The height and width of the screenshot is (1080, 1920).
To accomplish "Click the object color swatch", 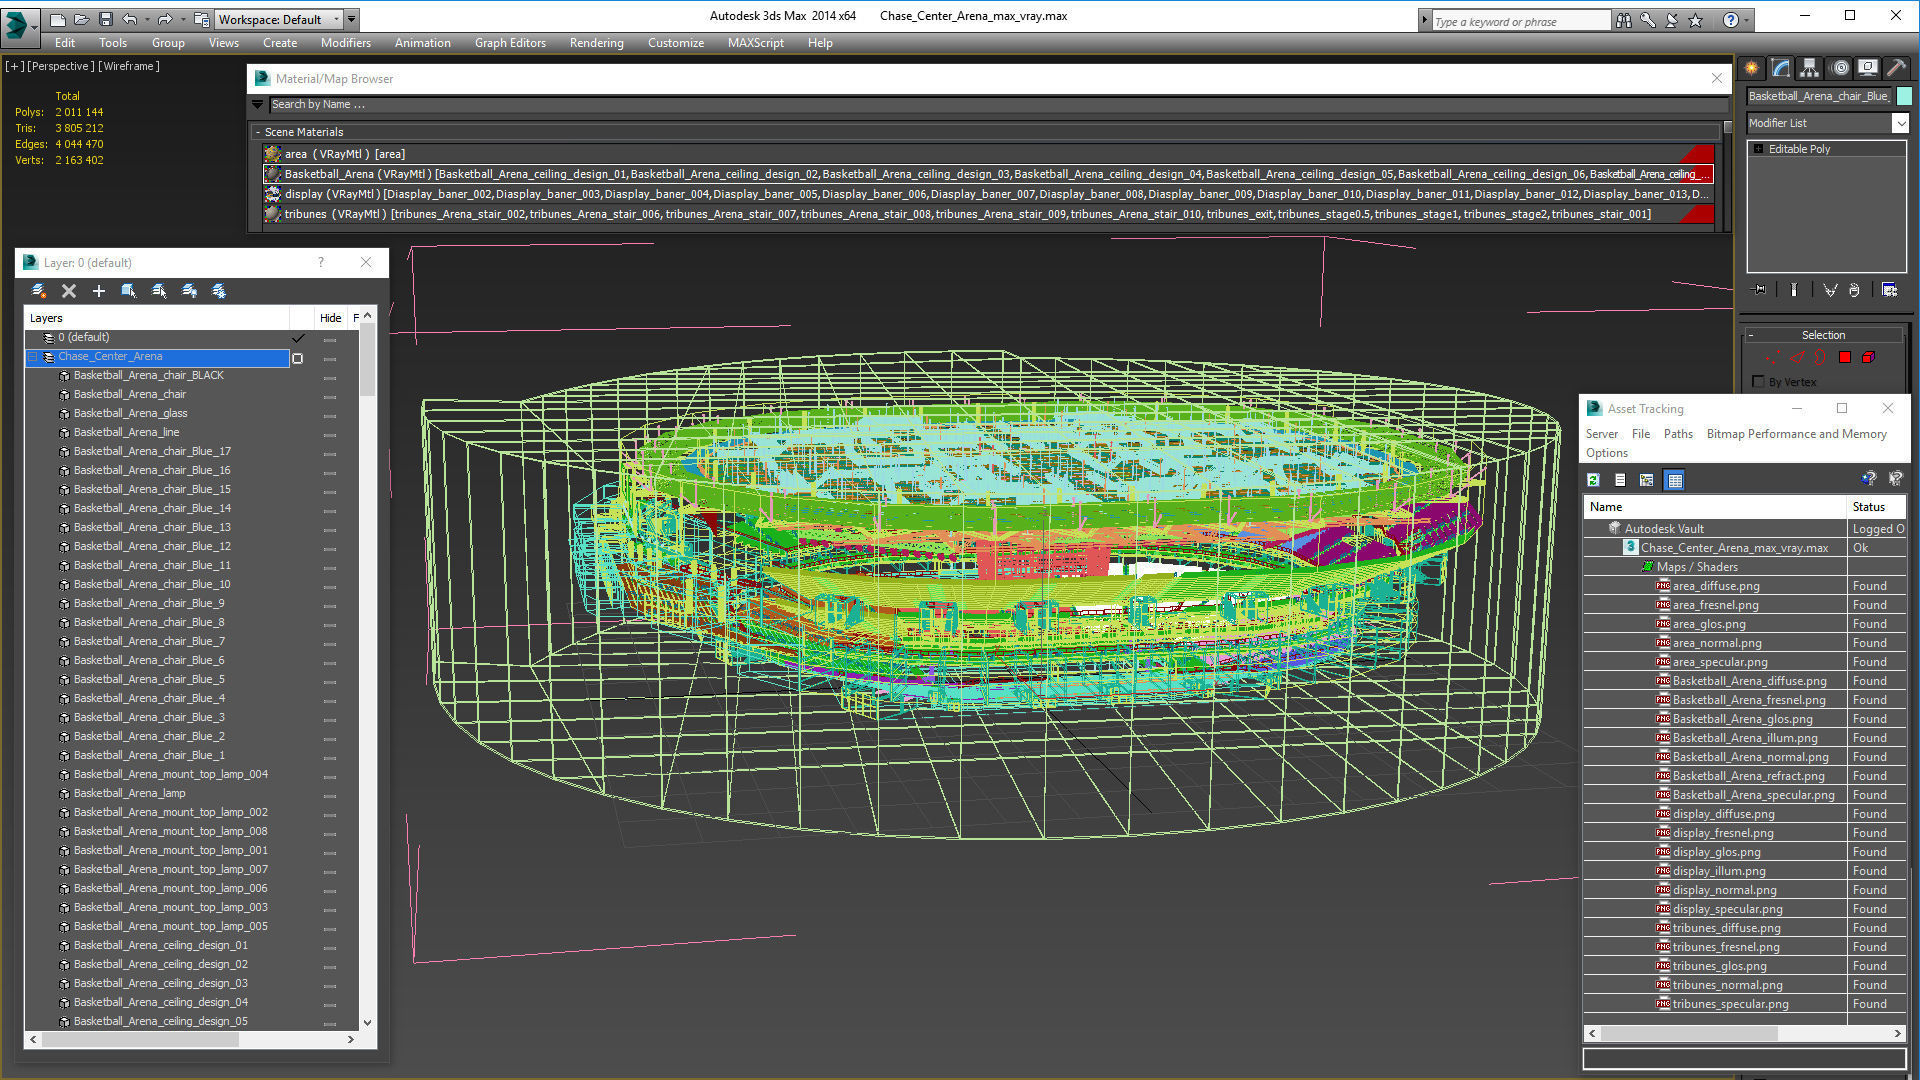I will [1903, 96].
